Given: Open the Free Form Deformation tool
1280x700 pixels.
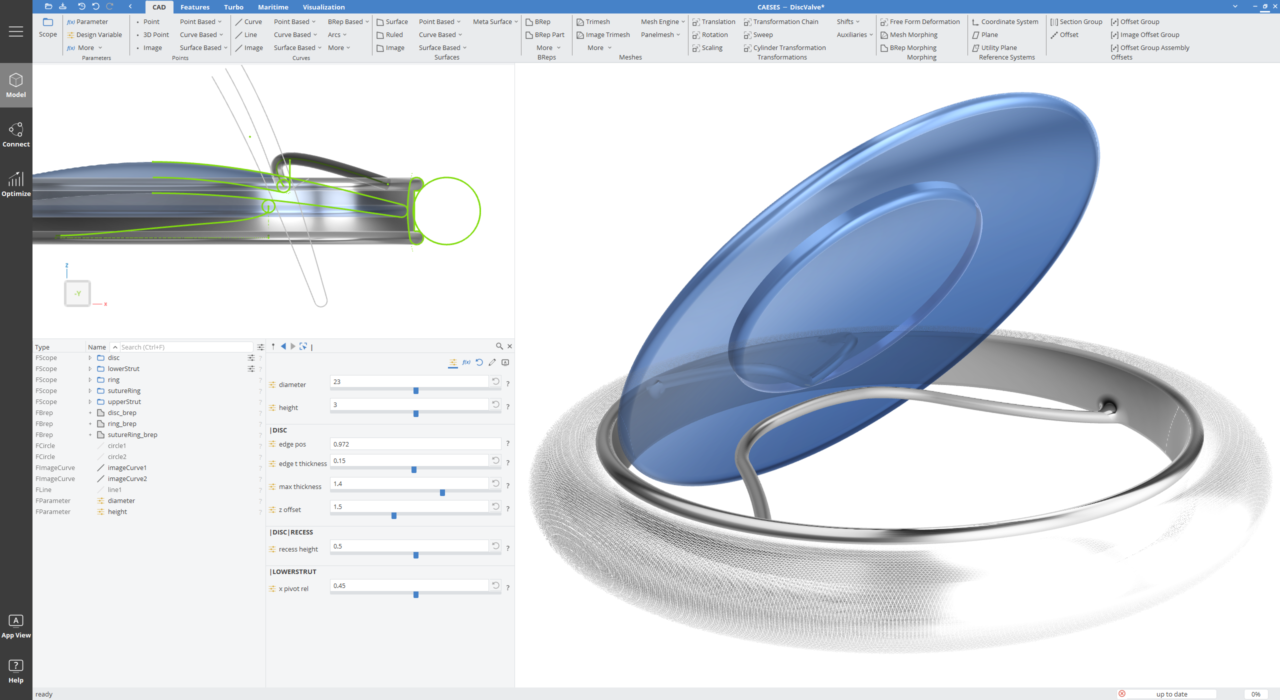Looking at the screenshot, I should (919, 20).
